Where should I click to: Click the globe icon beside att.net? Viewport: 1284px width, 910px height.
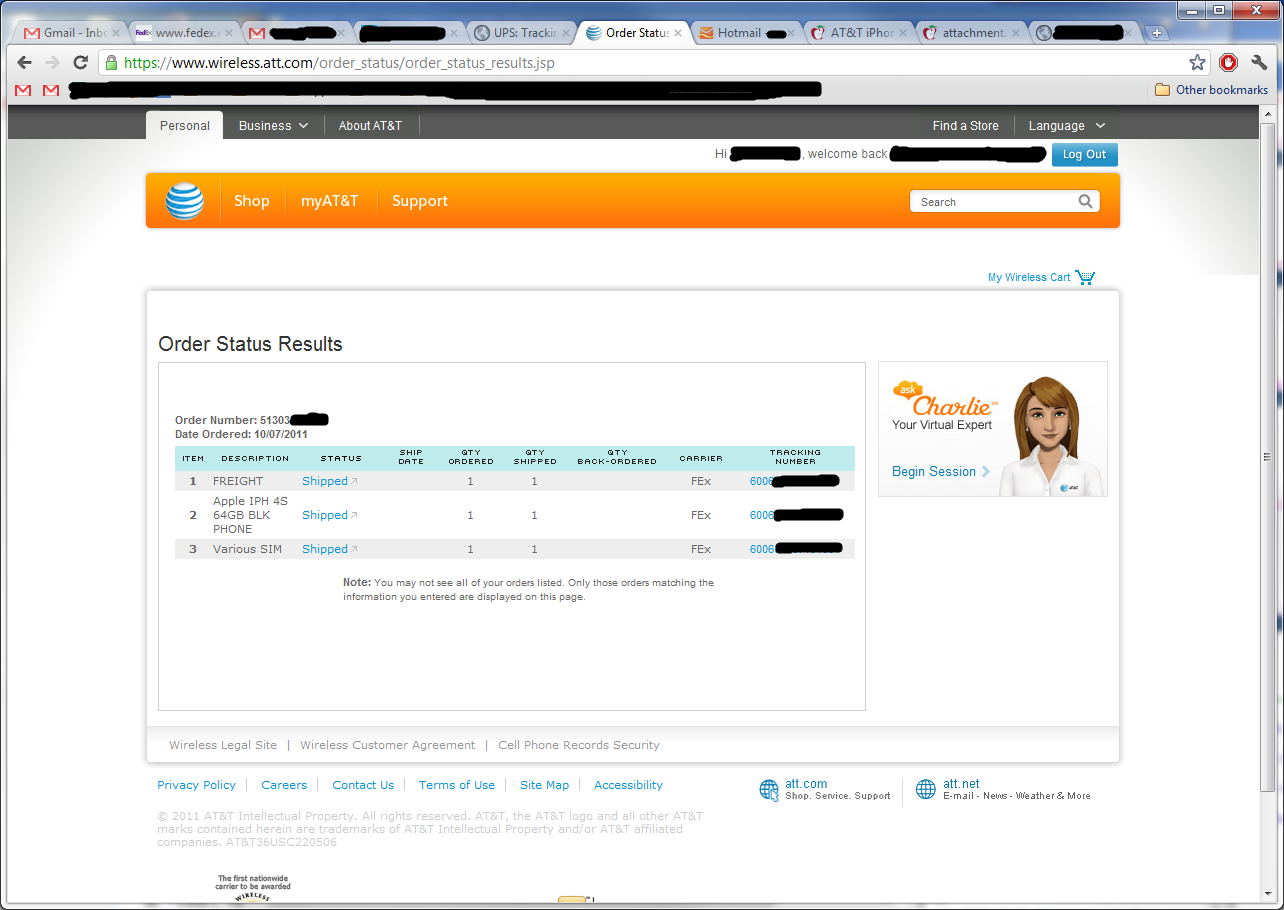(926, 790)
